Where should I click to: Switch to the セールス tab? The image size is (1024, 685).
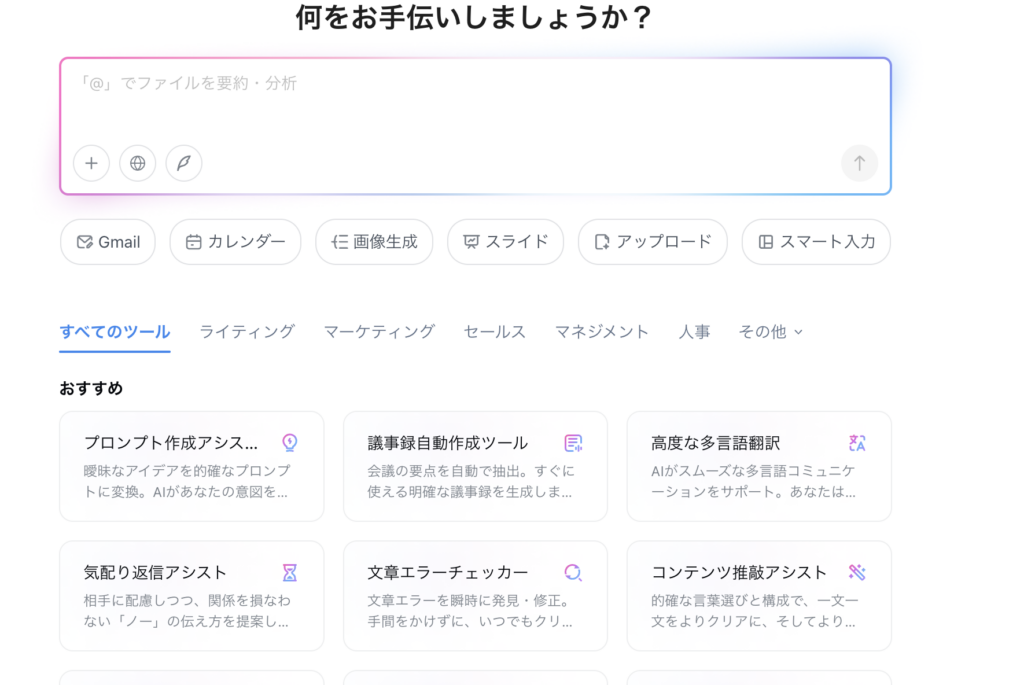click(494, 332)
